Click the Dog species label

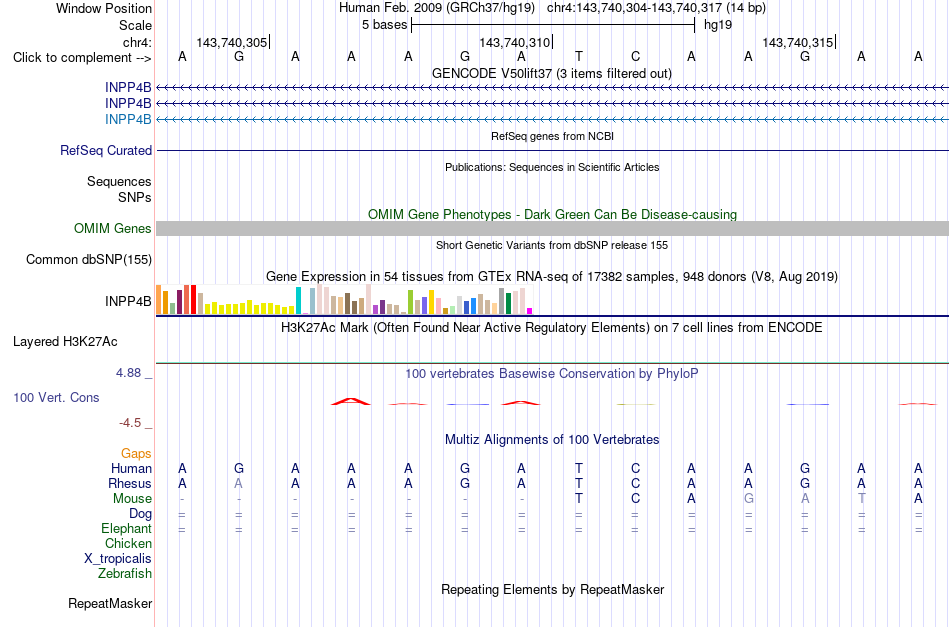tap(140, 514)
